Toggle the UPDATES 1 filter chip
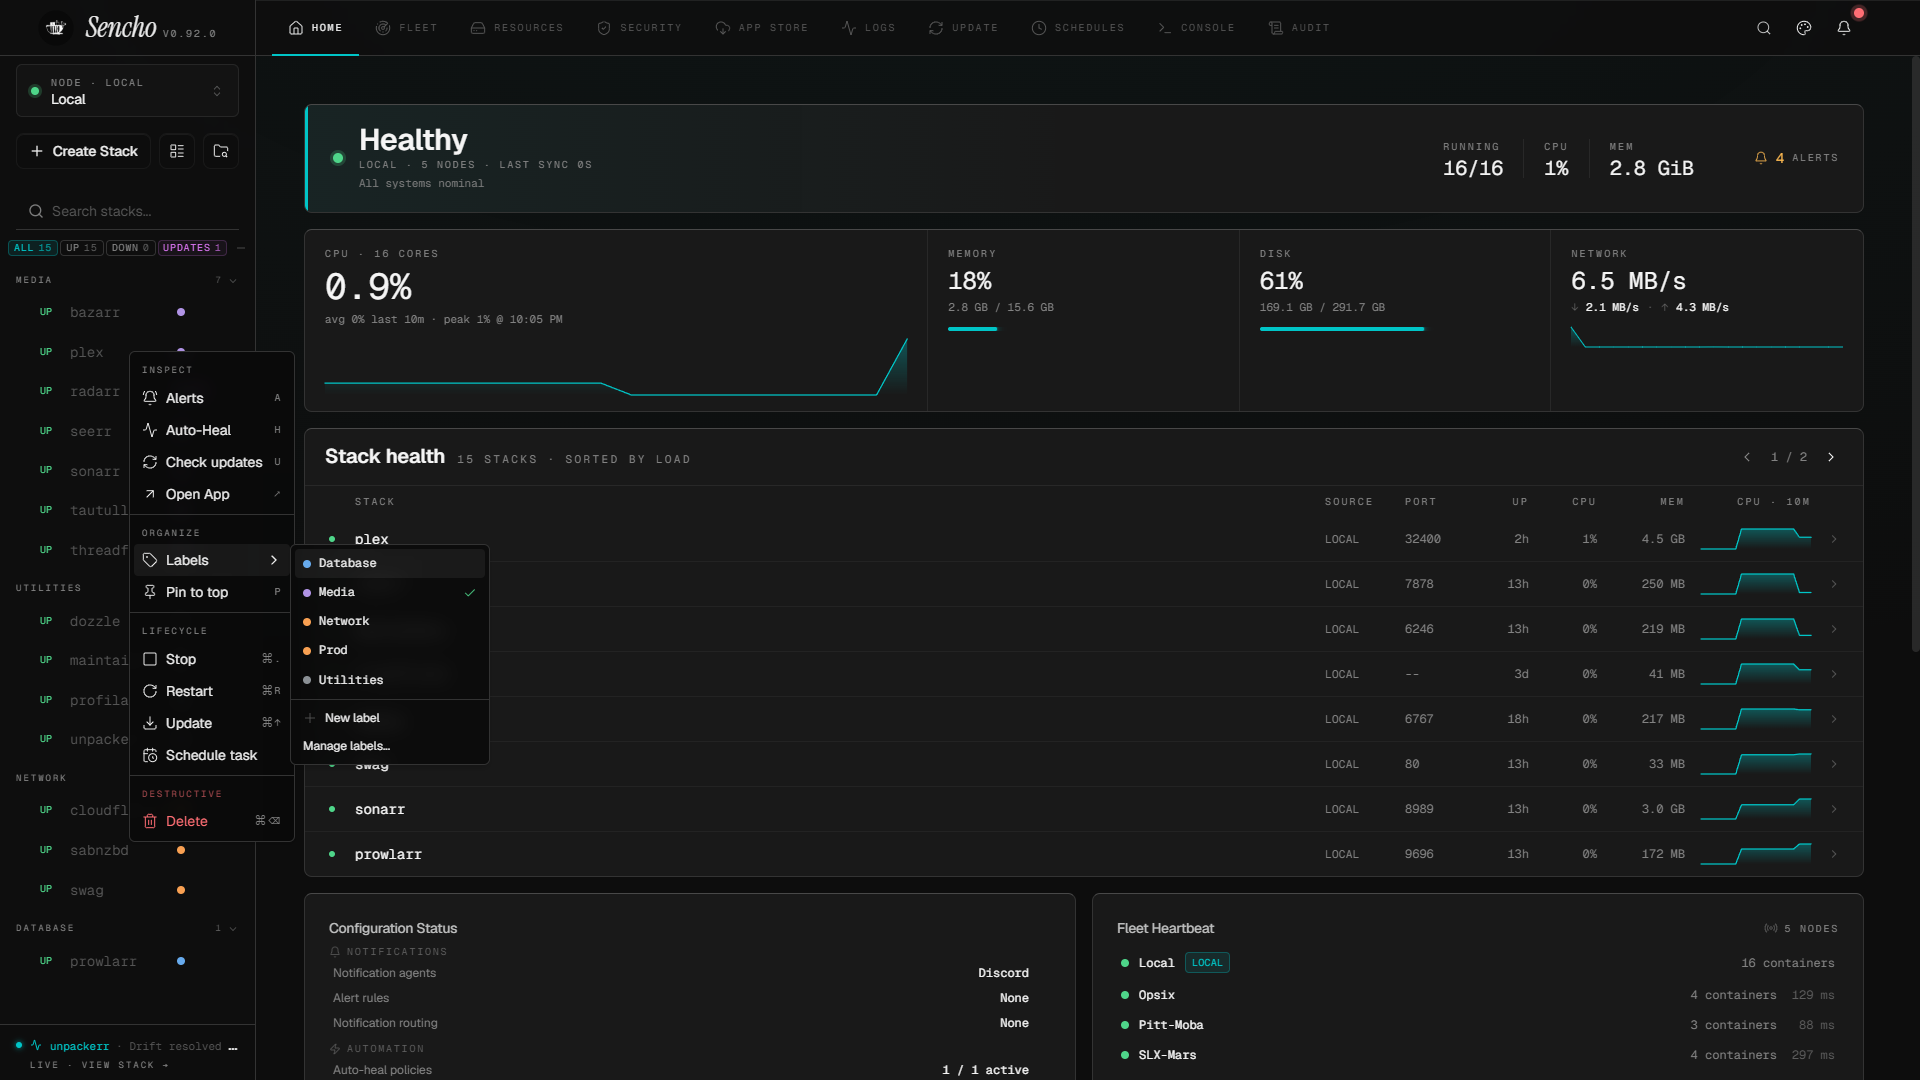 192,248
